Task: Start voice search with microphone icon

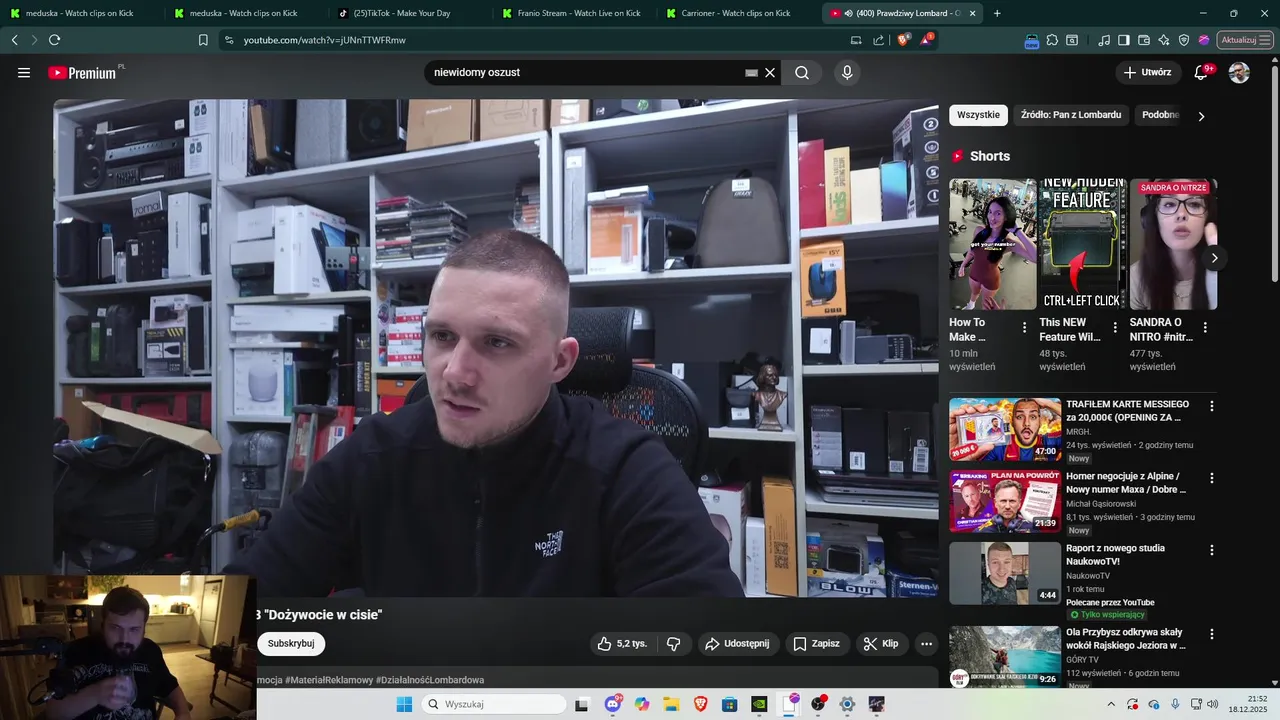Action: [x=847, y=73]
